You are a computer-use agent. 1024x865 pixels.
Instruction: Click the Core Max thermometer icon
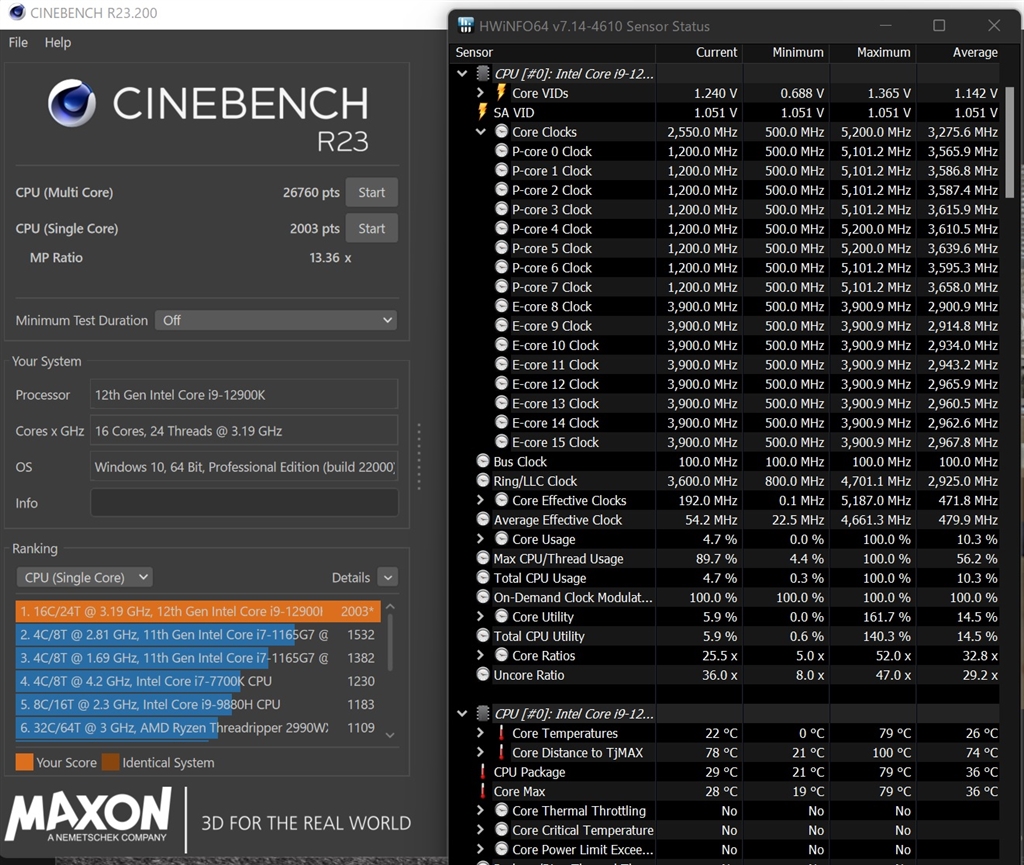(x=483, y=791)
